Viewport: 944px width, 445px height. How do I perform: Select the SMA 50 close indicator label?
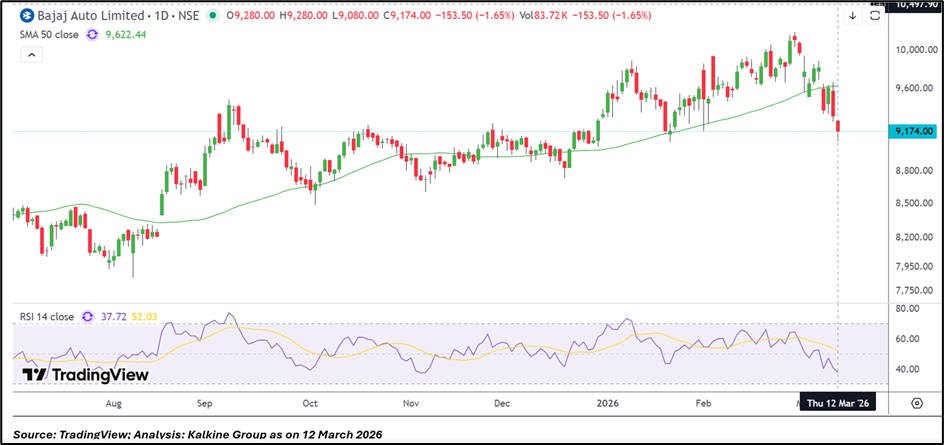coord(49,33)
